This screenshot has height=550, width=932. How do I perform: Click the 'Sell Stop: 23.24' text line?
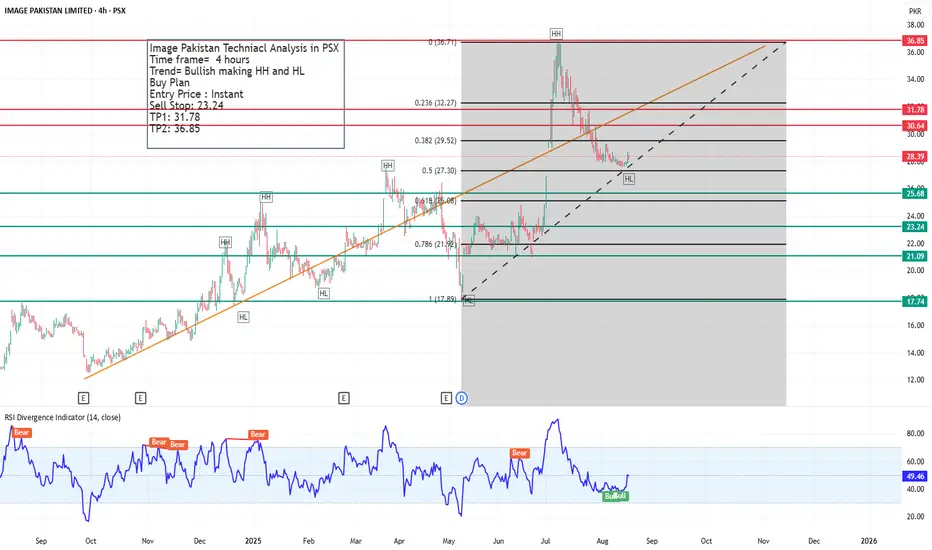[x=187, y=105]
